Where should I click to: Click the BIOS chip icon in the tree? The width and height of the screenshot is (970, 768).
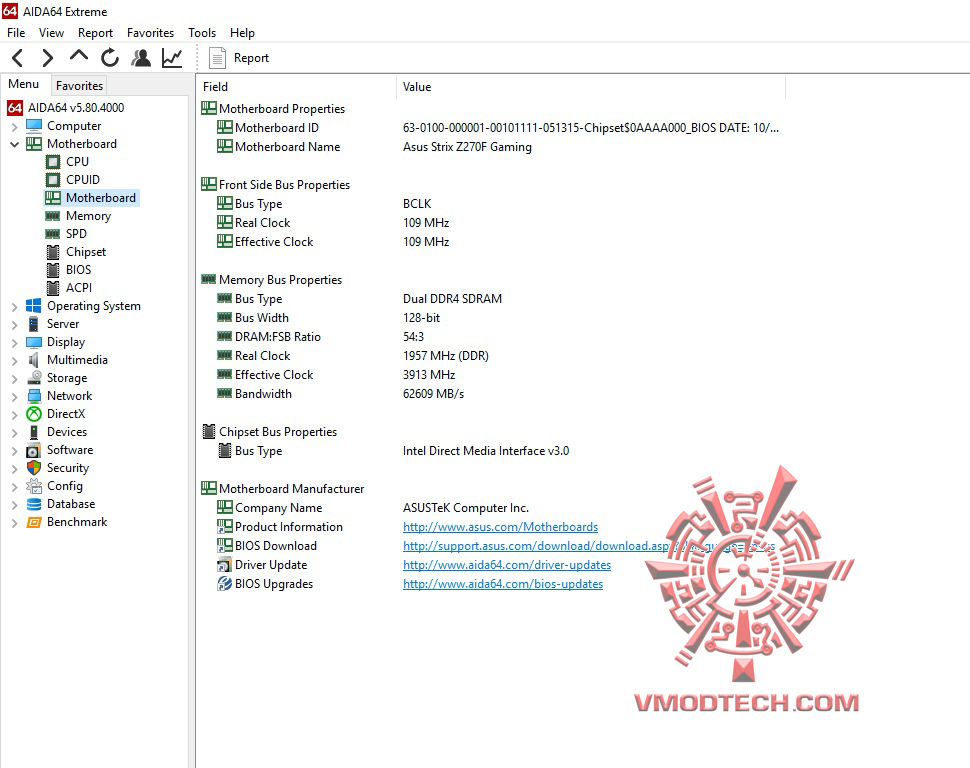[53, 270]
